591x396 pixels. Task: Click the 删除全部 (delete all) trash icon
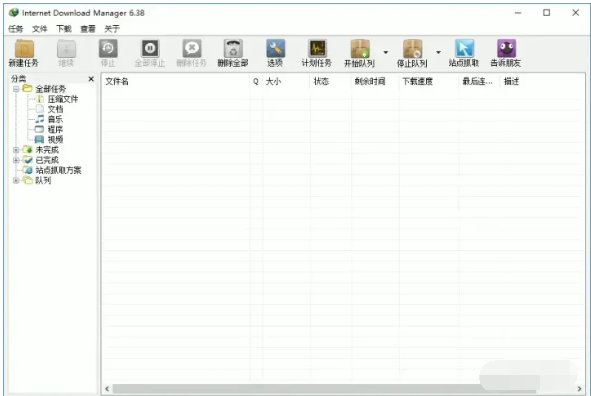tap(233, 49)
